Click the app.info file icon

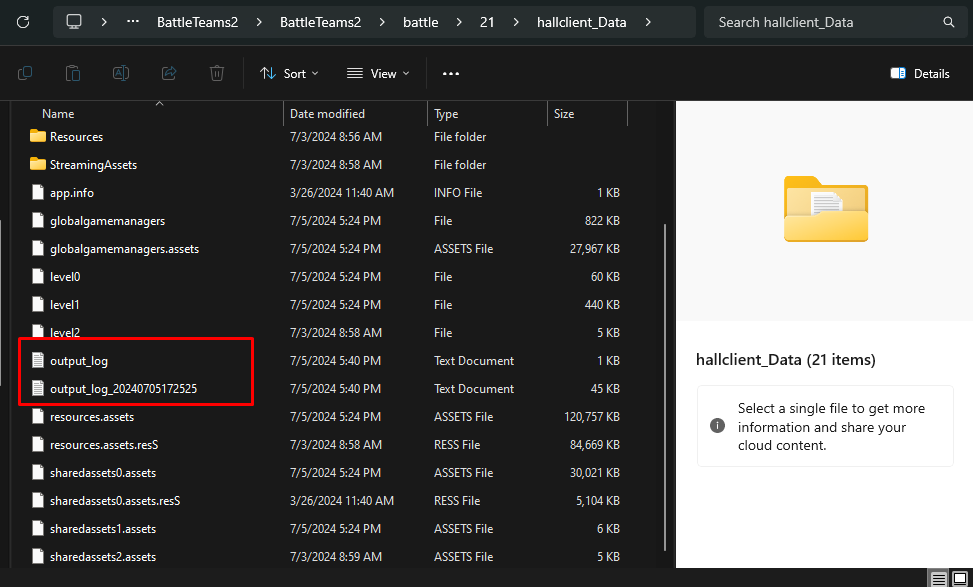pos(38,192)
